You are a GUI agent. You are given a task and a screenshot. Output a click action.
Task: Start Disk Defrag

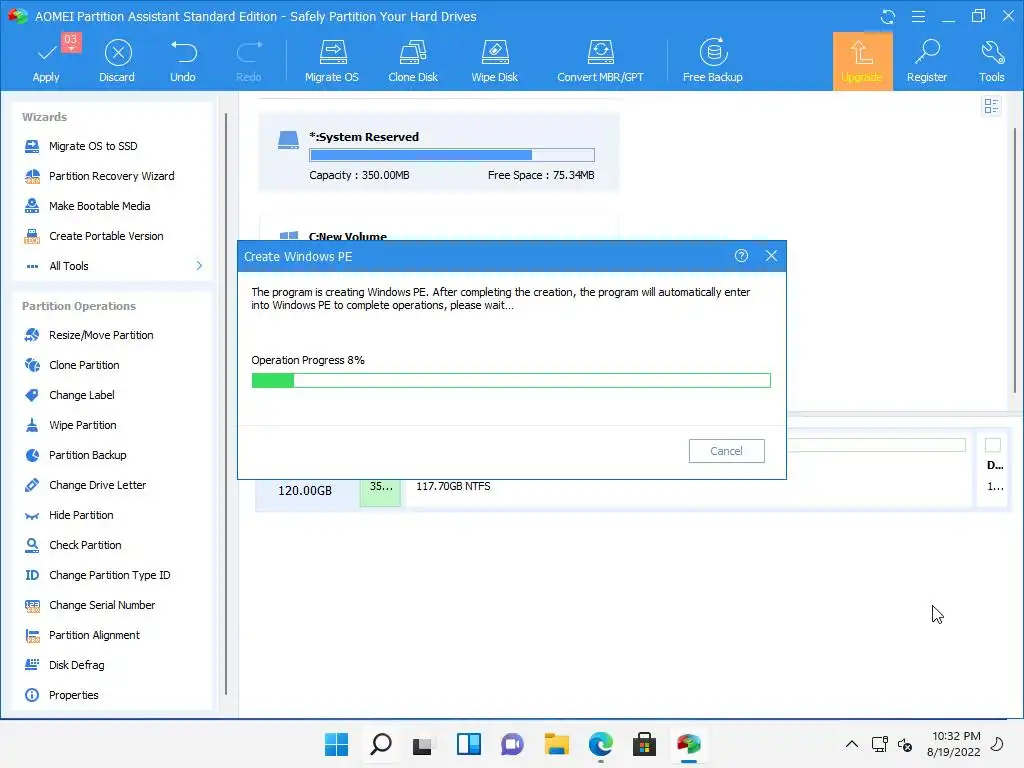(76, 665)
